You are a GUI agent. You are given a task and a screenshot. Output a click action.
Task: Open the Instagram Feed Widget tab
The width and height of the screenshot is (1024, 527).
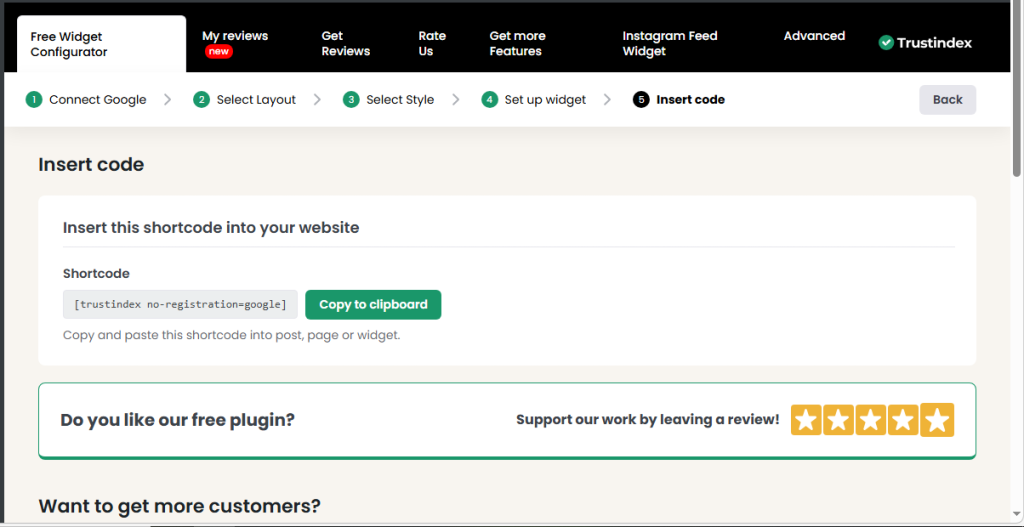(670, 43)
